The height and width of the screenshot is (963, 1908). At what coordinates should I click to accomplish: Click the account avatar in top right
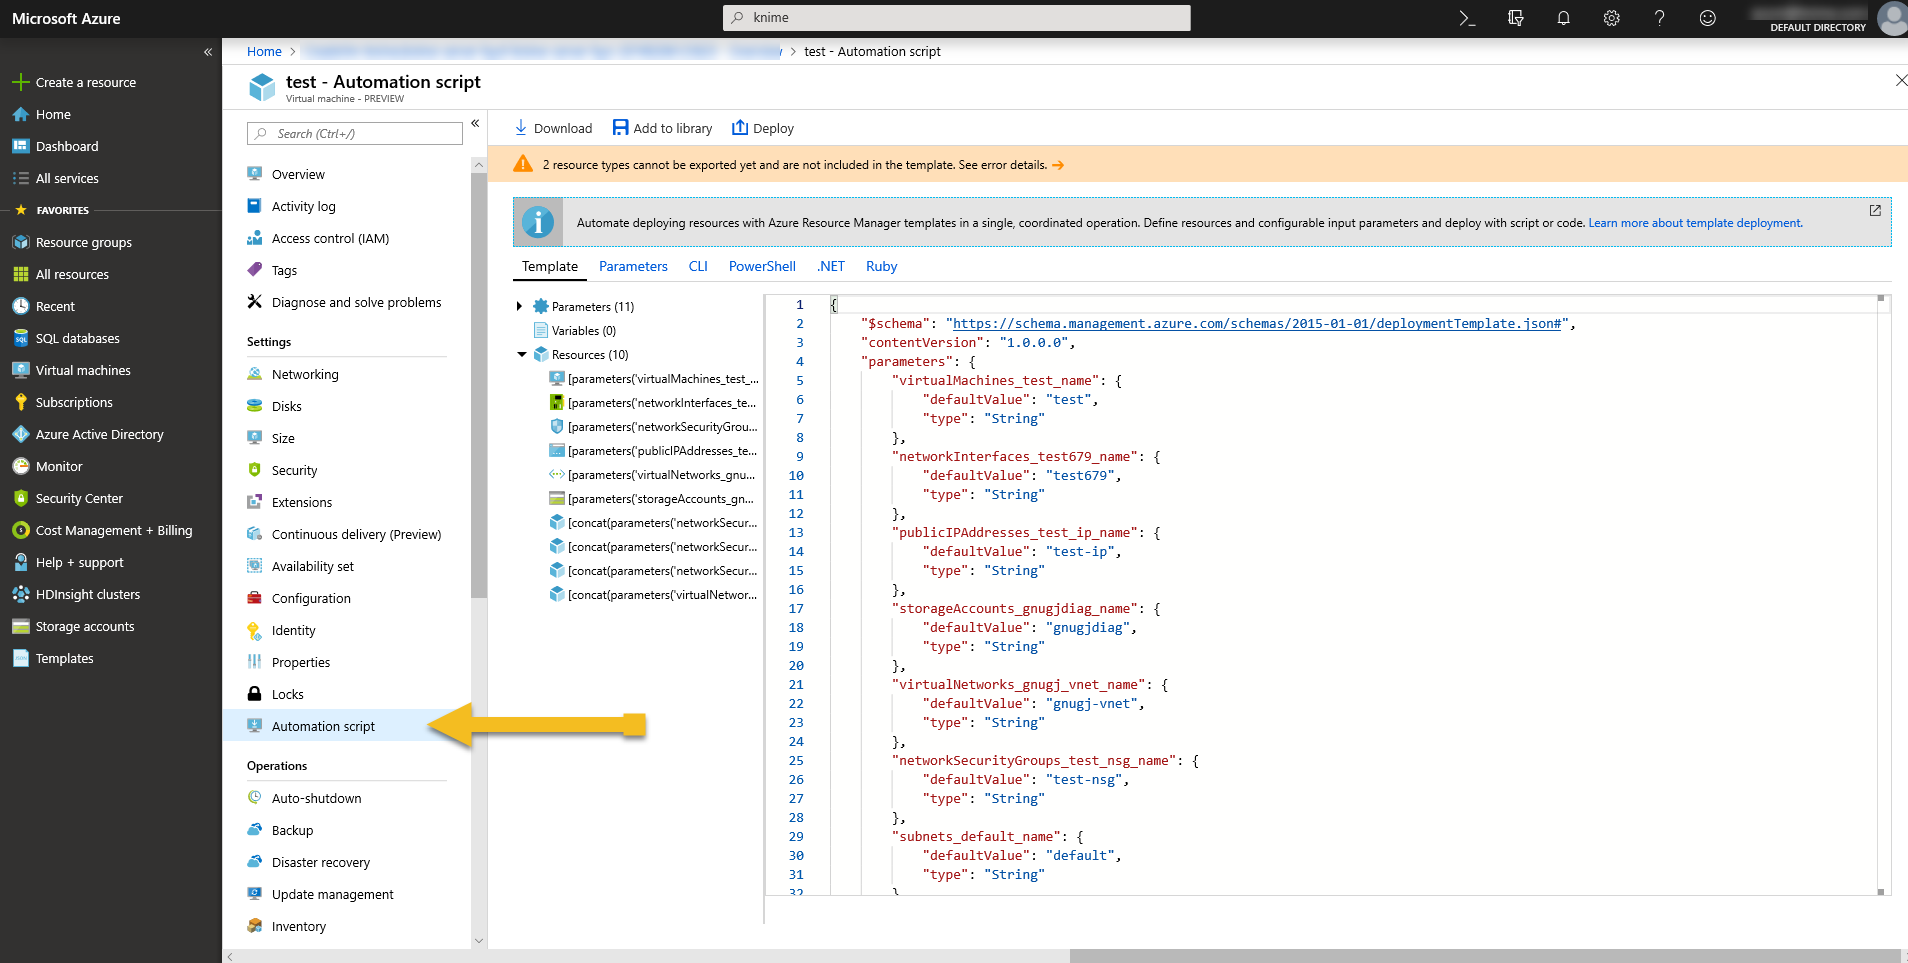coord(1892,18)
